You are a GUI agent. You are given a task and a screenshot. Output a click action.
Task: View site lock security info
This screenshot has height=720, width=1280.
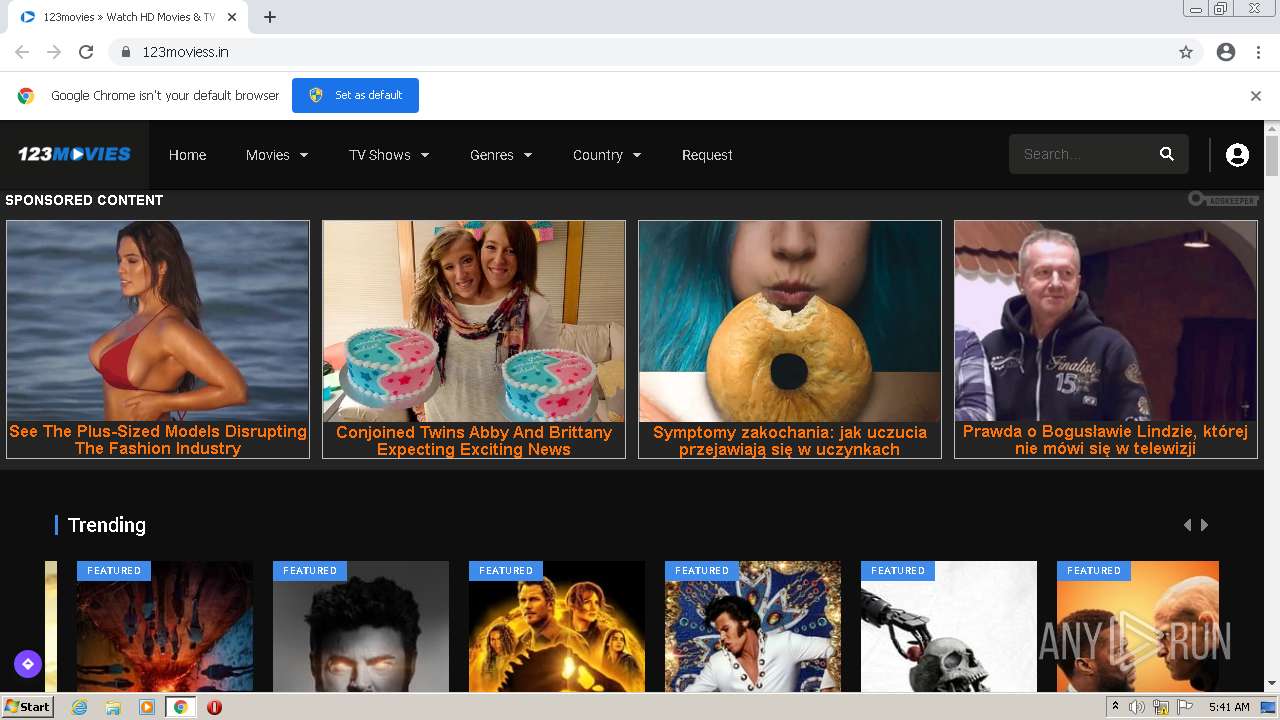[x=126, y=52]
